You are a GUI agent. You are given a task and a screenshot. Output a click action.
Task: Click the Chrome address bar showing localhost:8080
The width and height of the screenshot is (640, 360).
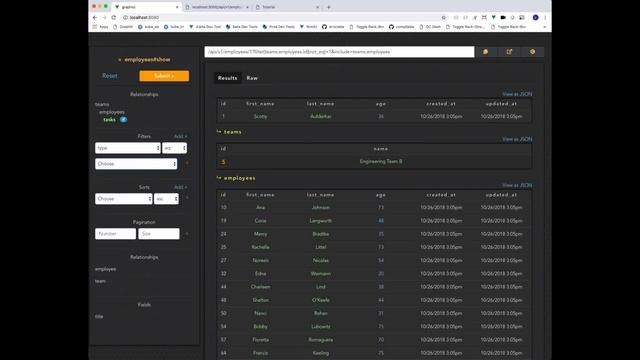(282, 18)
